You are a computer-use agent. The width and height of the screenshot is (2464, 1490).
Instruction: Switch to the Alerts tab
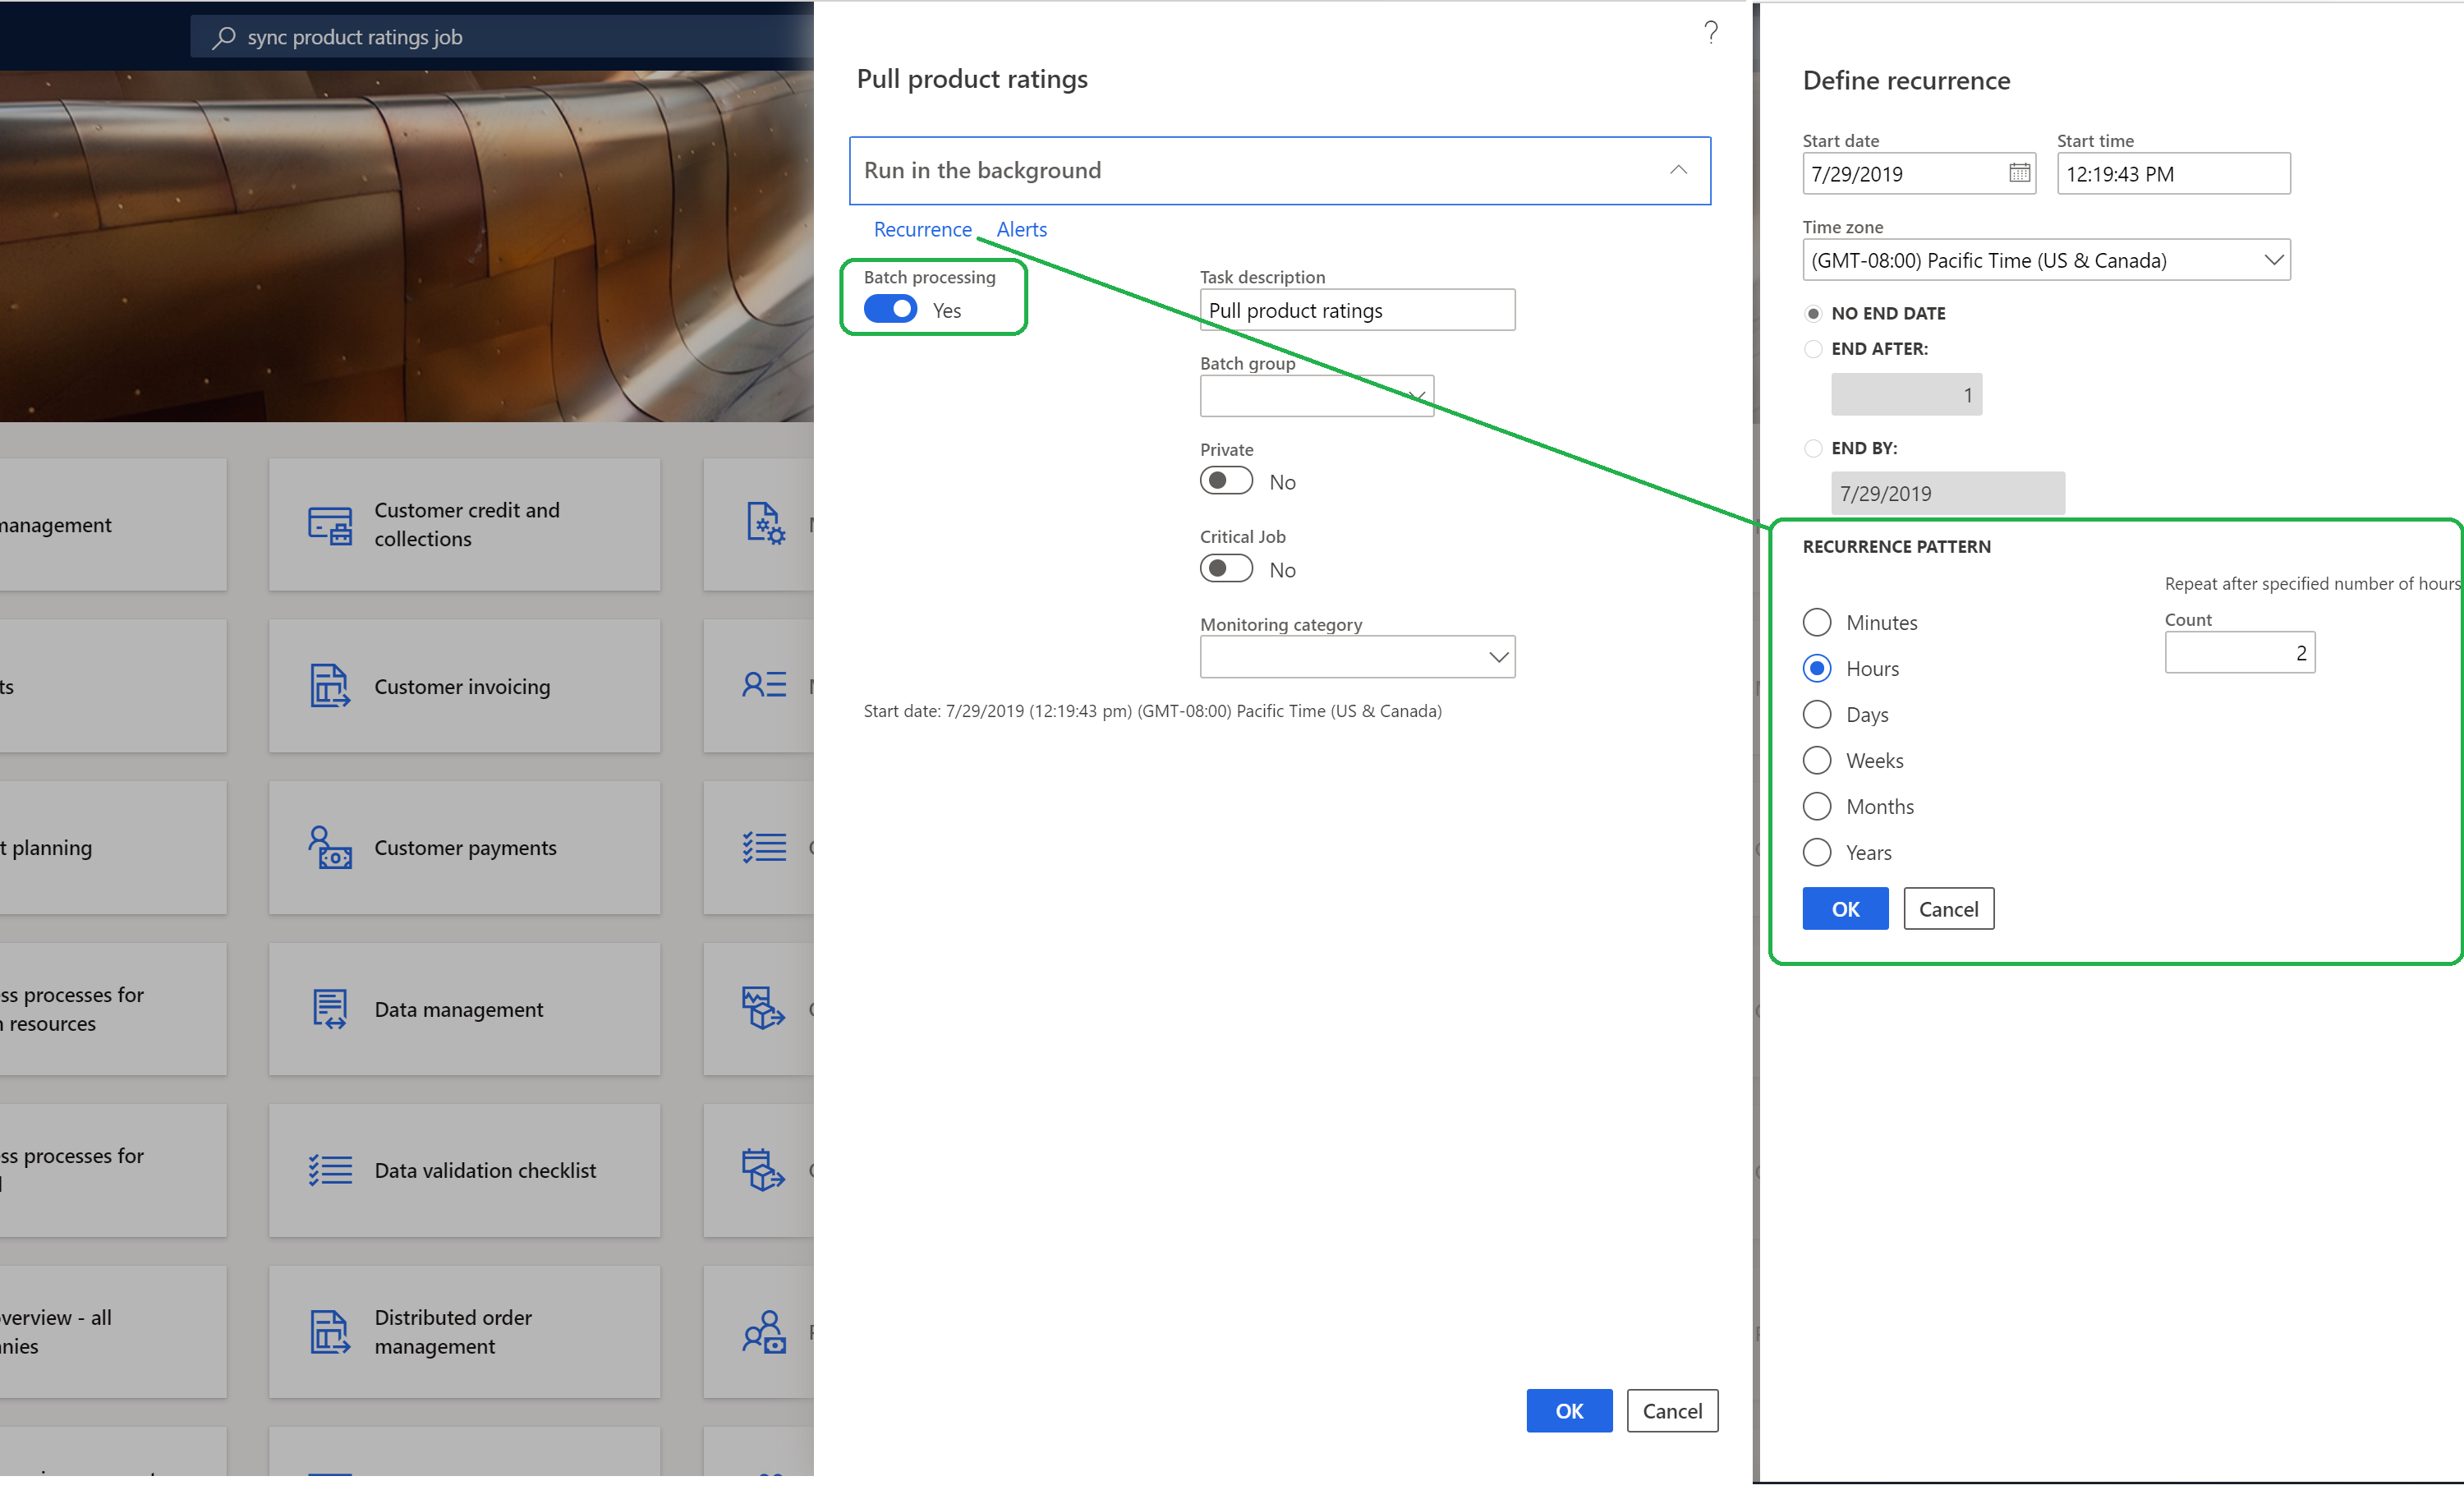1021,228
